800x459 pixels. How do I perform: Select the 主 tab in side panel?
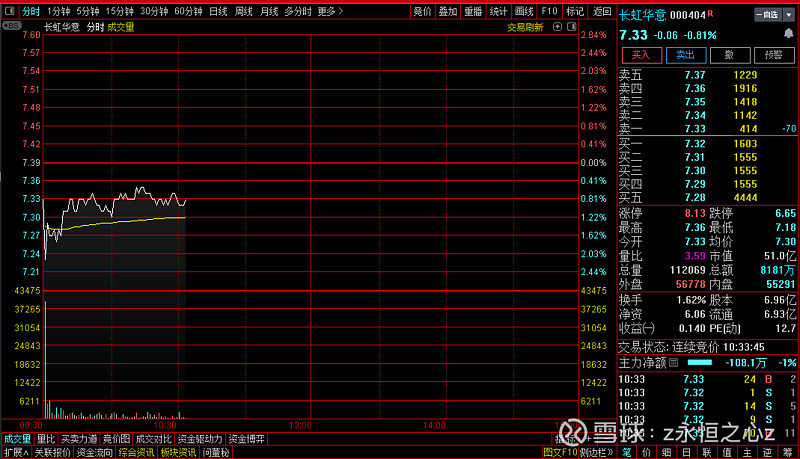tap(747, 452)
